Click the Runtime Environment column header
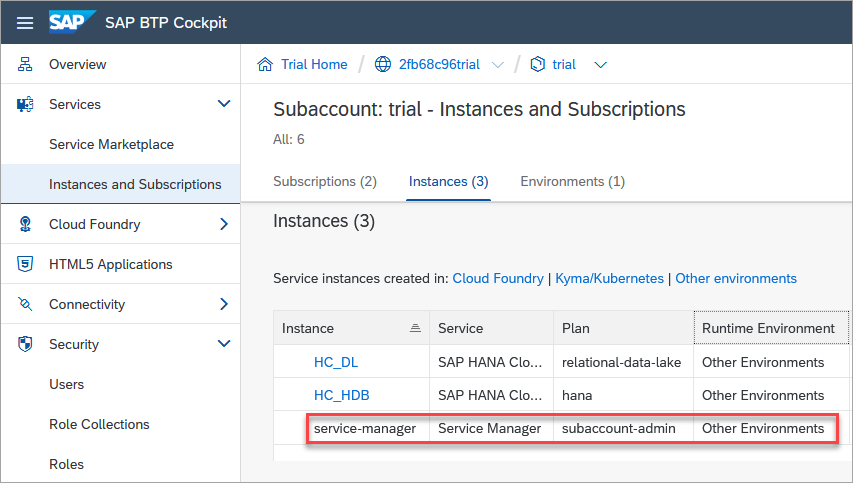The image size is (853, 483). coord(771,328)
